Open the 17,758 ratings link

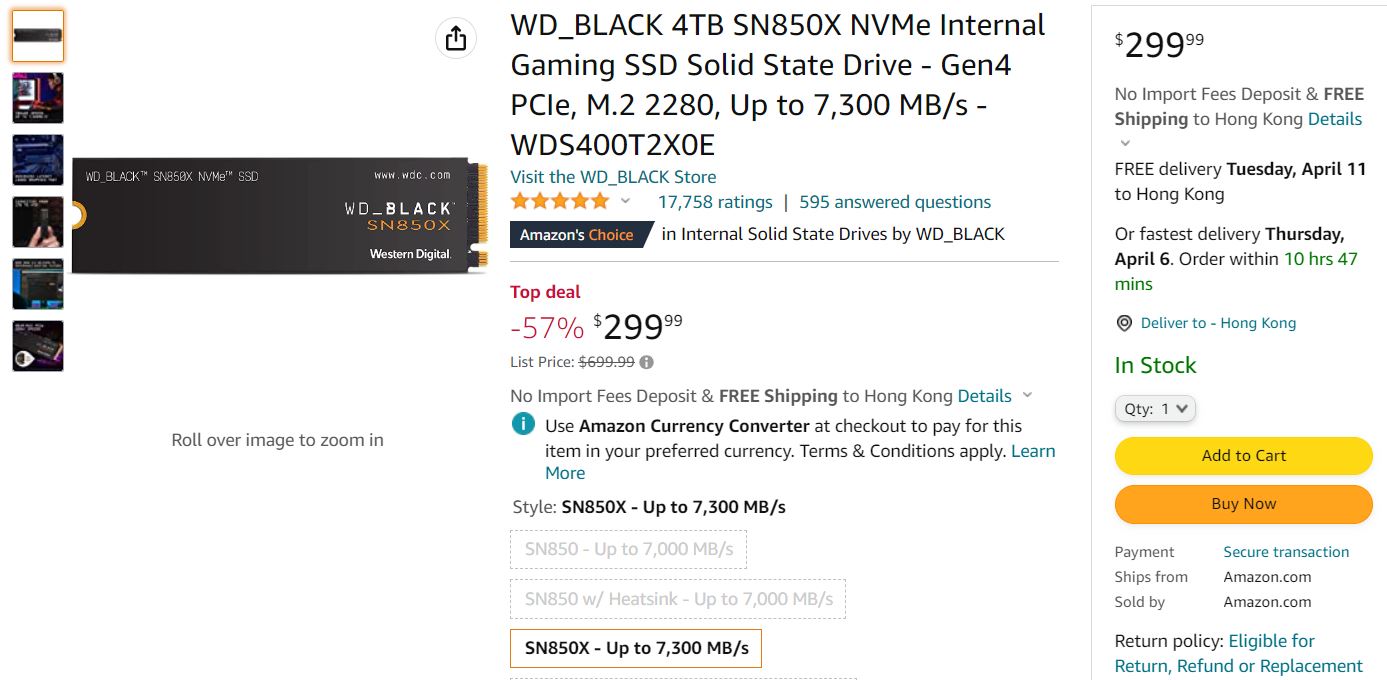(716, 201)
